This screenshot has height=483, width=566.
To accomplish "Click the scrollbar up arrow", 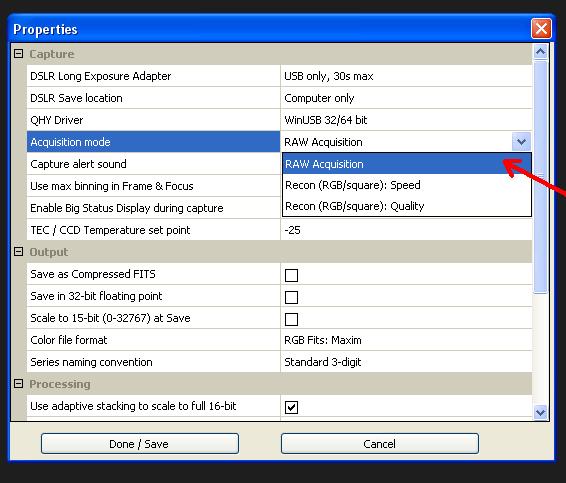I will click(x=540, y=52).
